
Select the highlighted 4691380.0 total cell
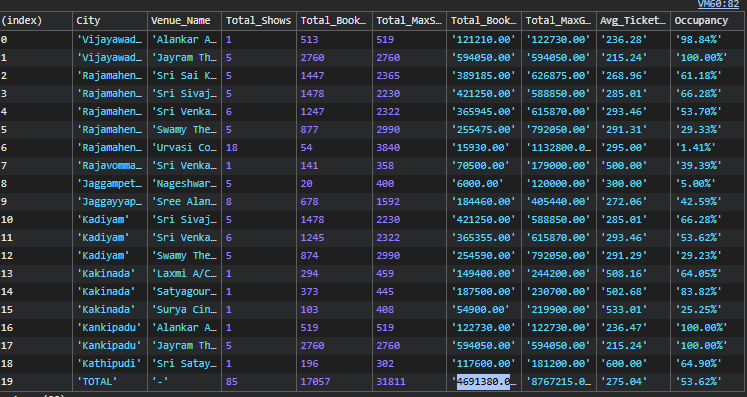coord(483,382)
